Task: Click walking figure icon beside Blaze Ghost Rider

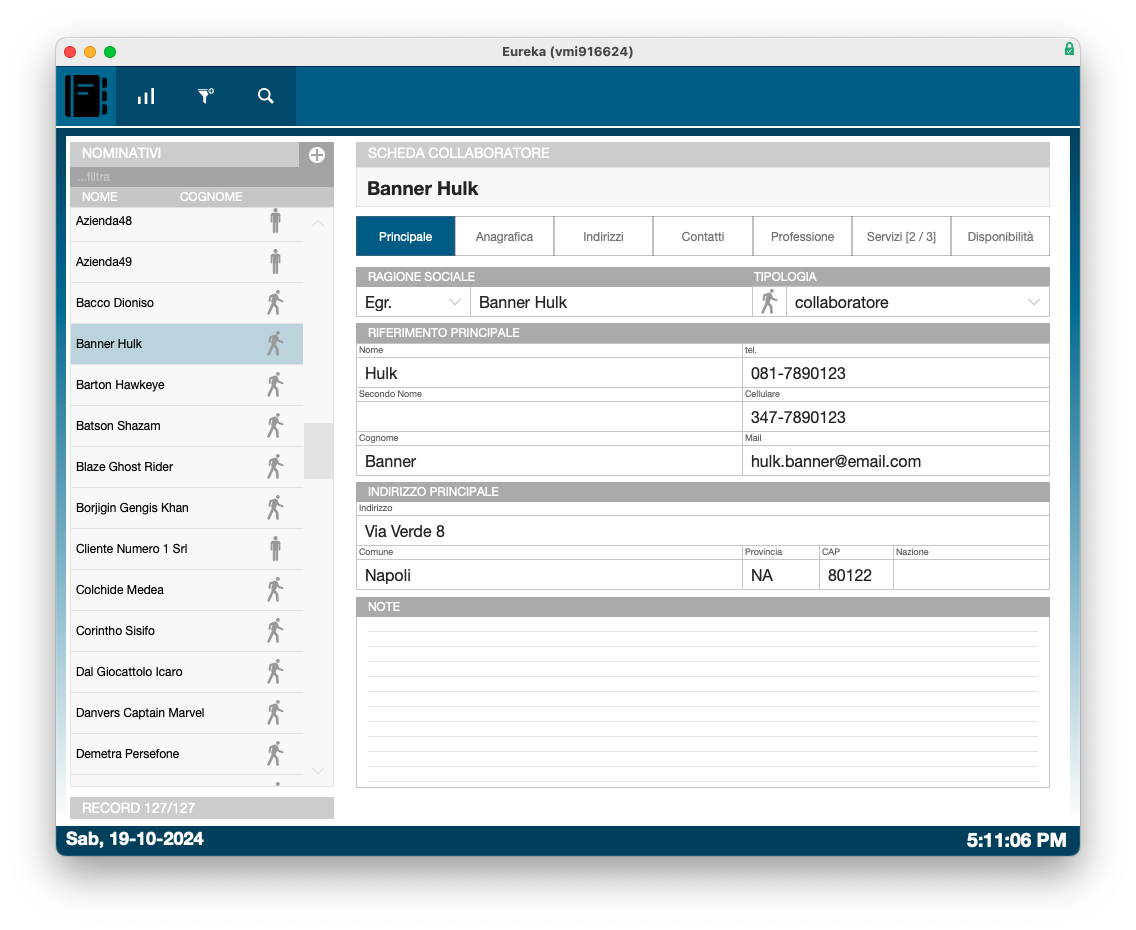Action: (x=275, y=467)
